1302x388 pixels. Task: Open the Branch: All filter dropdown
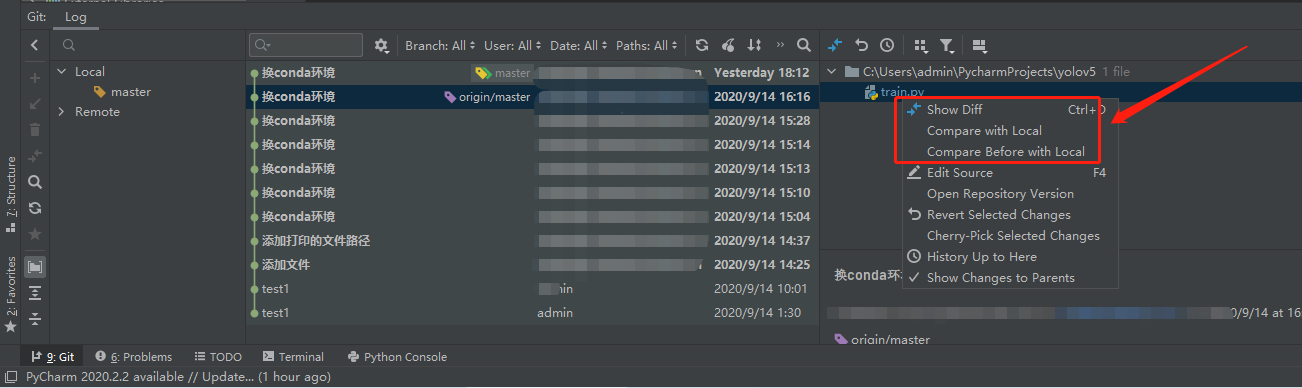tap(438, 46)
